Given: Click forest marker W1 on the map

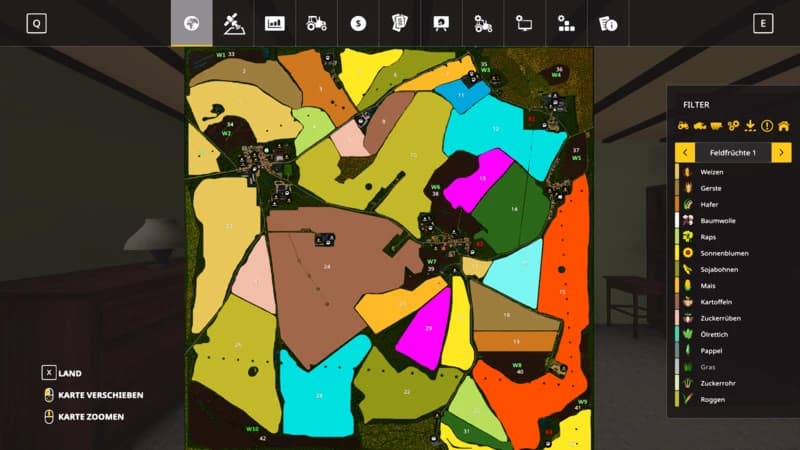Looking at the screenshot, I should (x=220, y=55).
